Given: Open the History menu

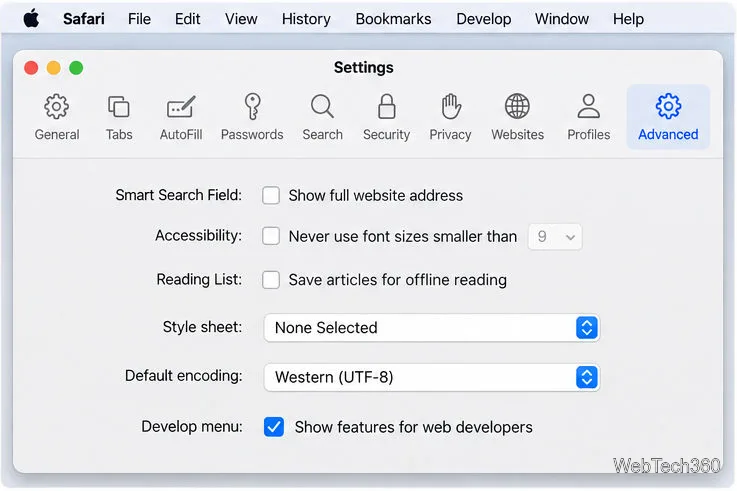Looking at the screenshot, I should (306, 19).
